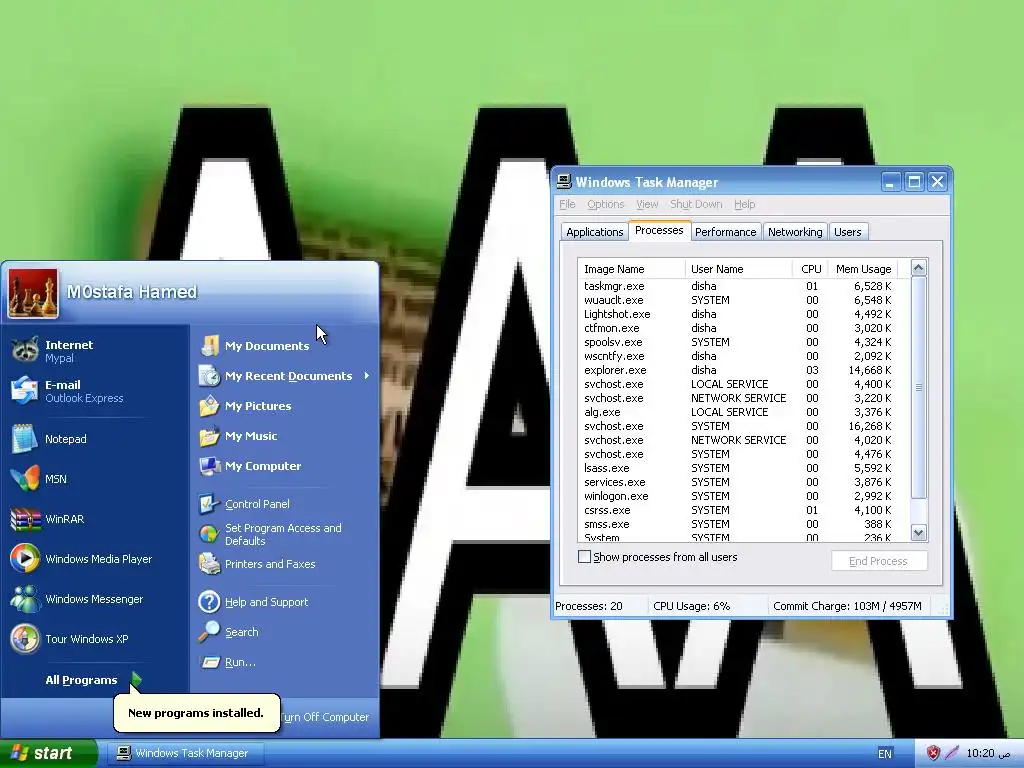Image resolution: width=1024 pixels, height=768 pixels.
Task: Sort by Image Name column header
Action: coord(632,268)
